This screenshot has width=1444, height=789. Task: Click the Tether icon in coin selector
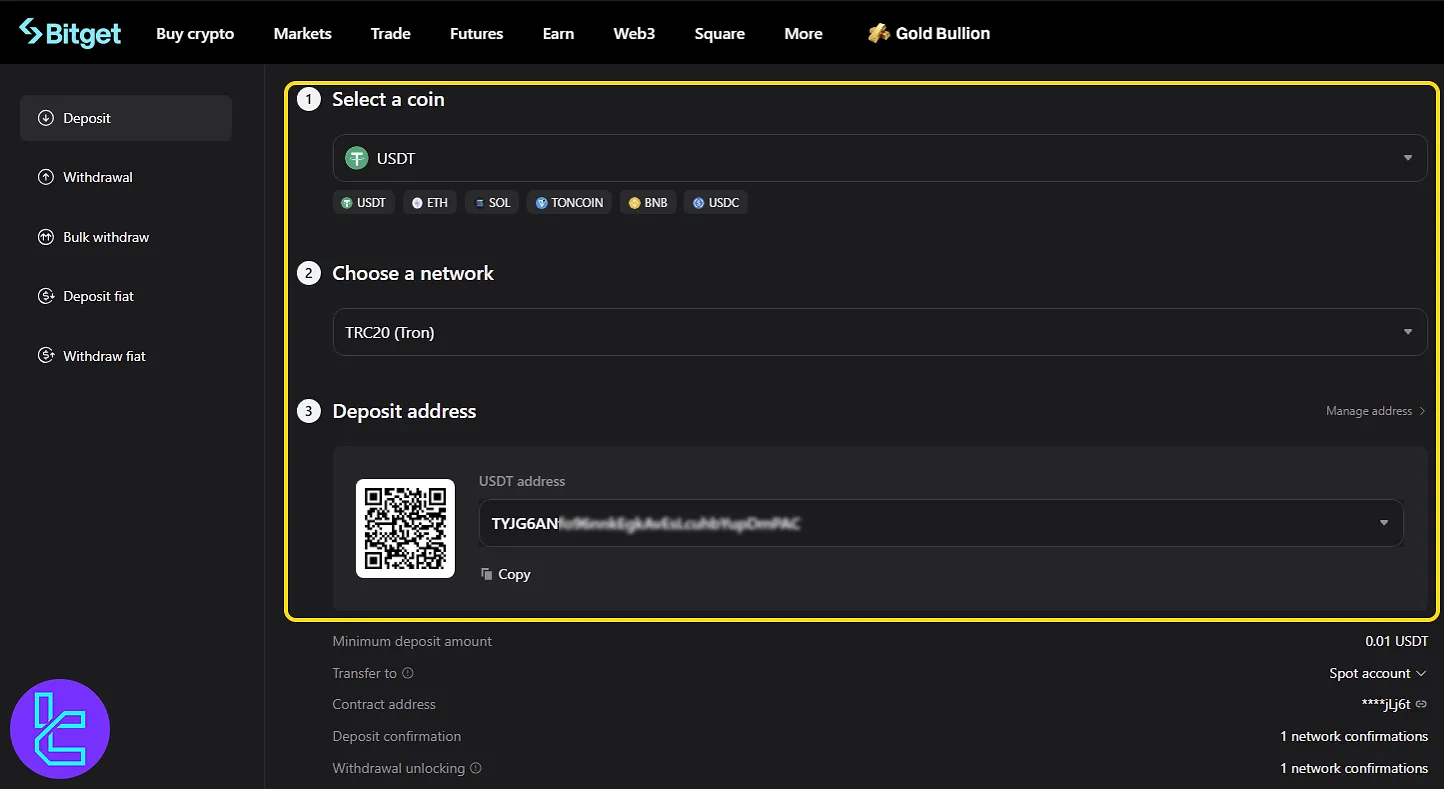pos(357,158)
